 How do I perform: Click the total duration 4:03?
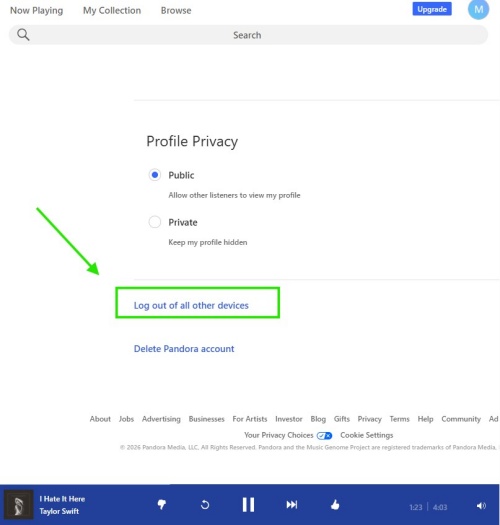click(x=440, y=507)
